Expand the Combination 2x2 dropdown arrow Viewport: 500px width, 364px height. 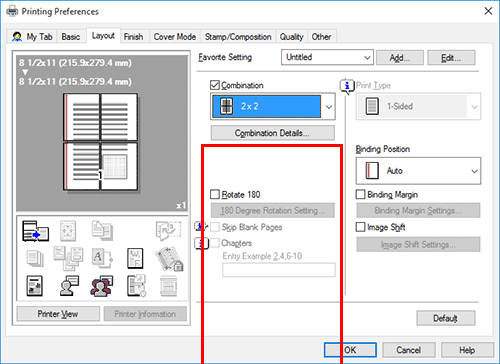(x=329, y=107)
